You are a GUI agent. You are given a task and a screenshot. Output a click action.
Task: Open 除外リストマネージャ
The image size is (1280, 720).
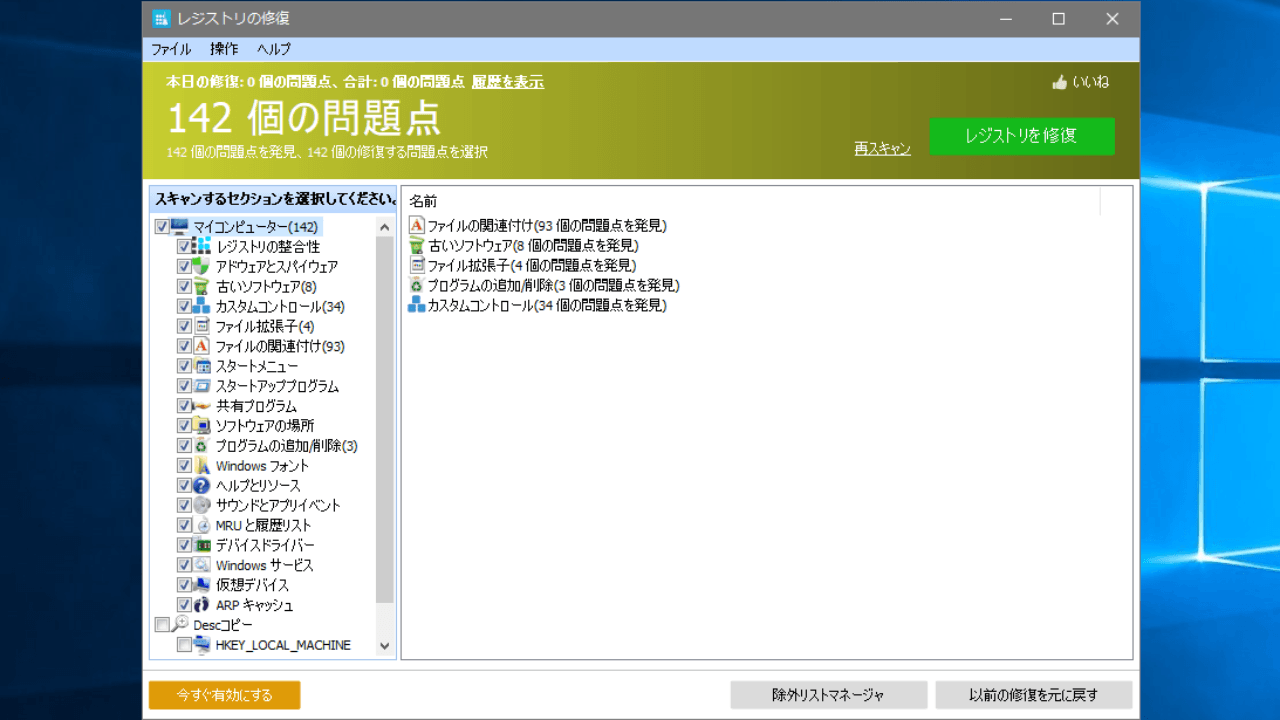(x=828, y=695)
